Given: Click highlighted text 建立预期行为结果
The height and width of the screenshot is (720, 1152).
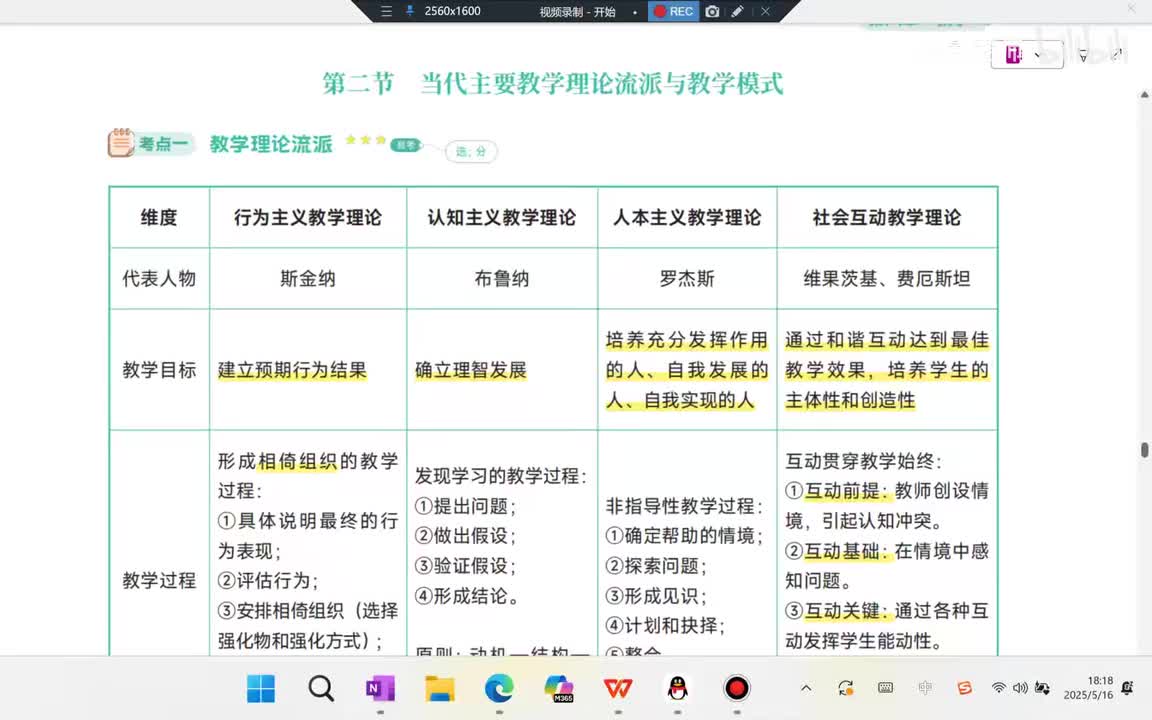Looking at the screenshot, I should [292, 370].
